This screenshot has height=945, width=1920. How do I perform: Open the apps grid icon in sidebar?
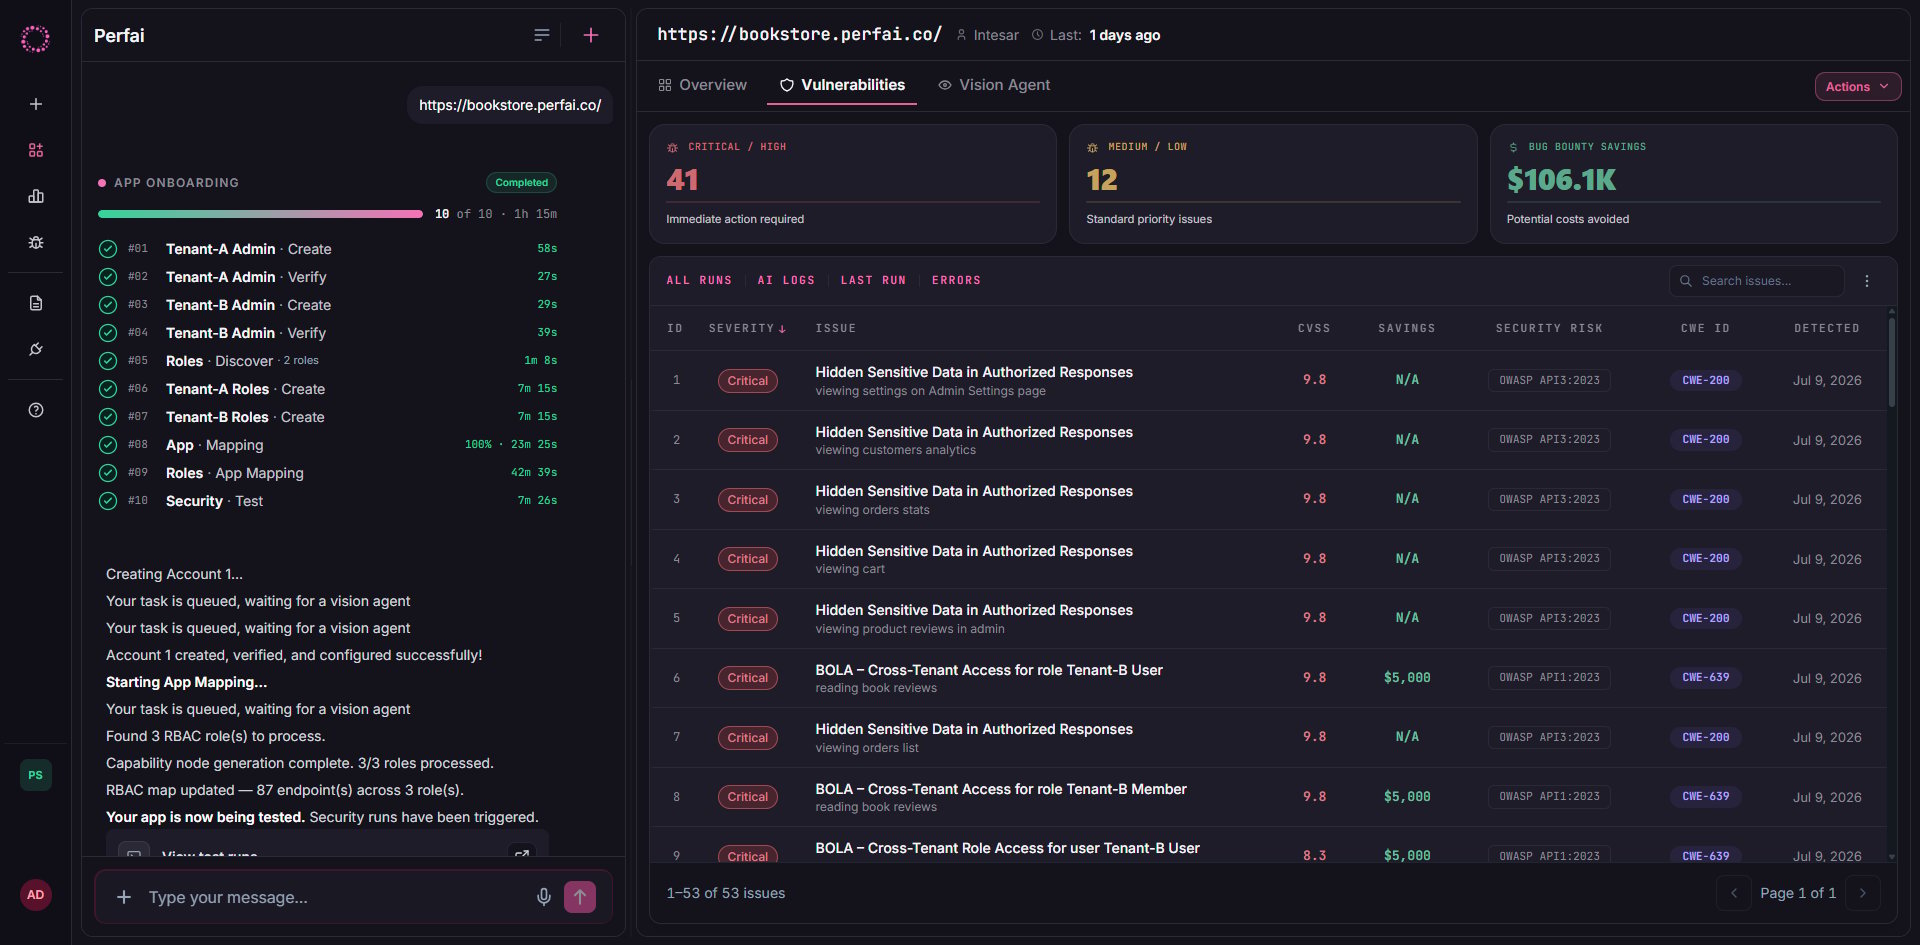[36, 150]
